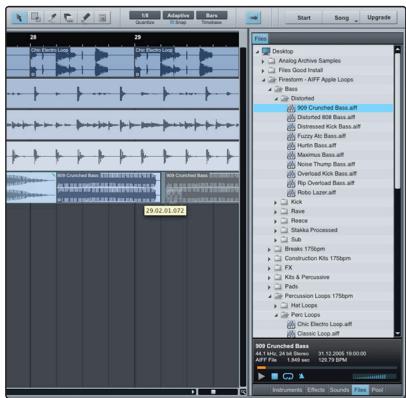
Task: Select 909 Crunched Bass.aiff file
Action: (323, 108)
